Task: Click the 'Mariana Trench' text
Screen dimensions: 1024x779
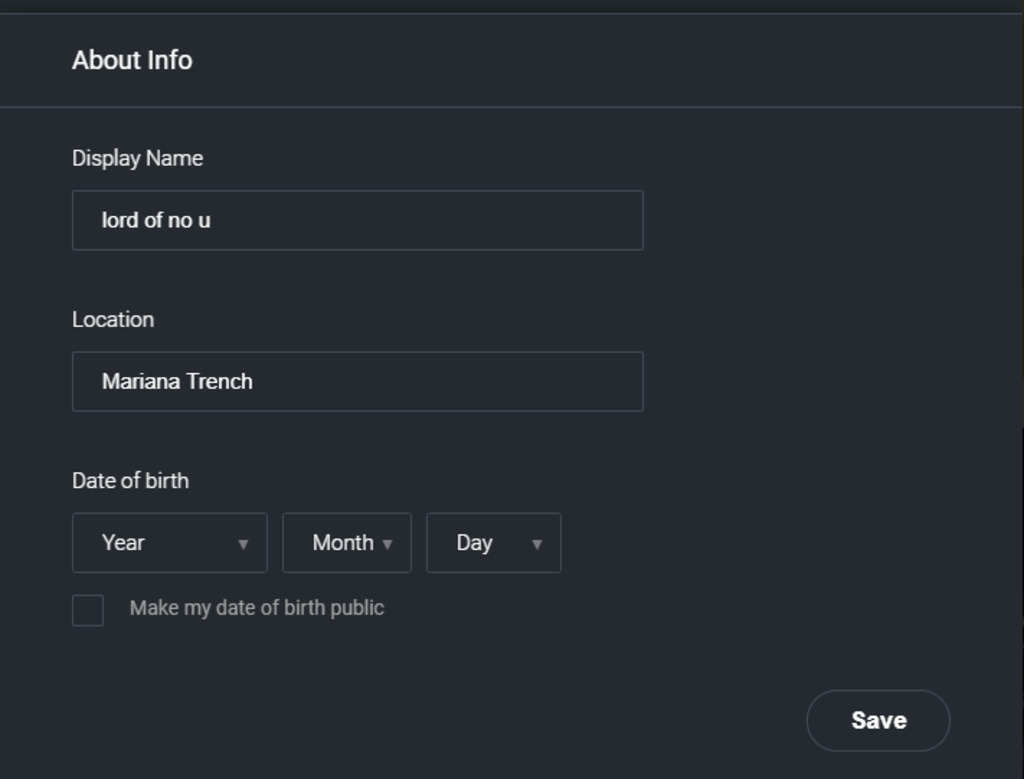Action: pos(177,381)
